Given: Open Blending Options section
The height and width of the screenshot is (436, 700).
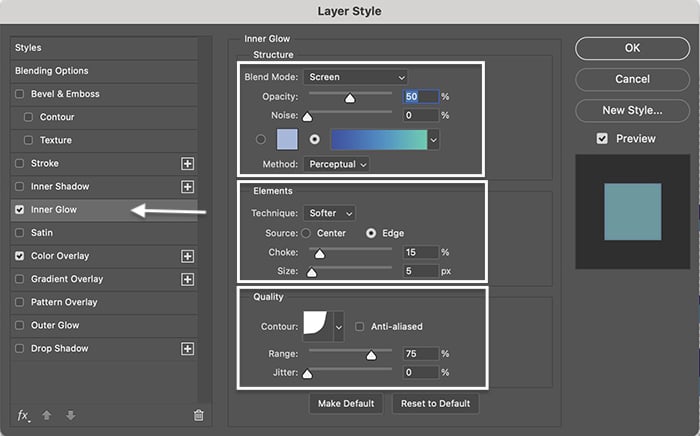Looking at the screenshot, I should tap(104, 71).
